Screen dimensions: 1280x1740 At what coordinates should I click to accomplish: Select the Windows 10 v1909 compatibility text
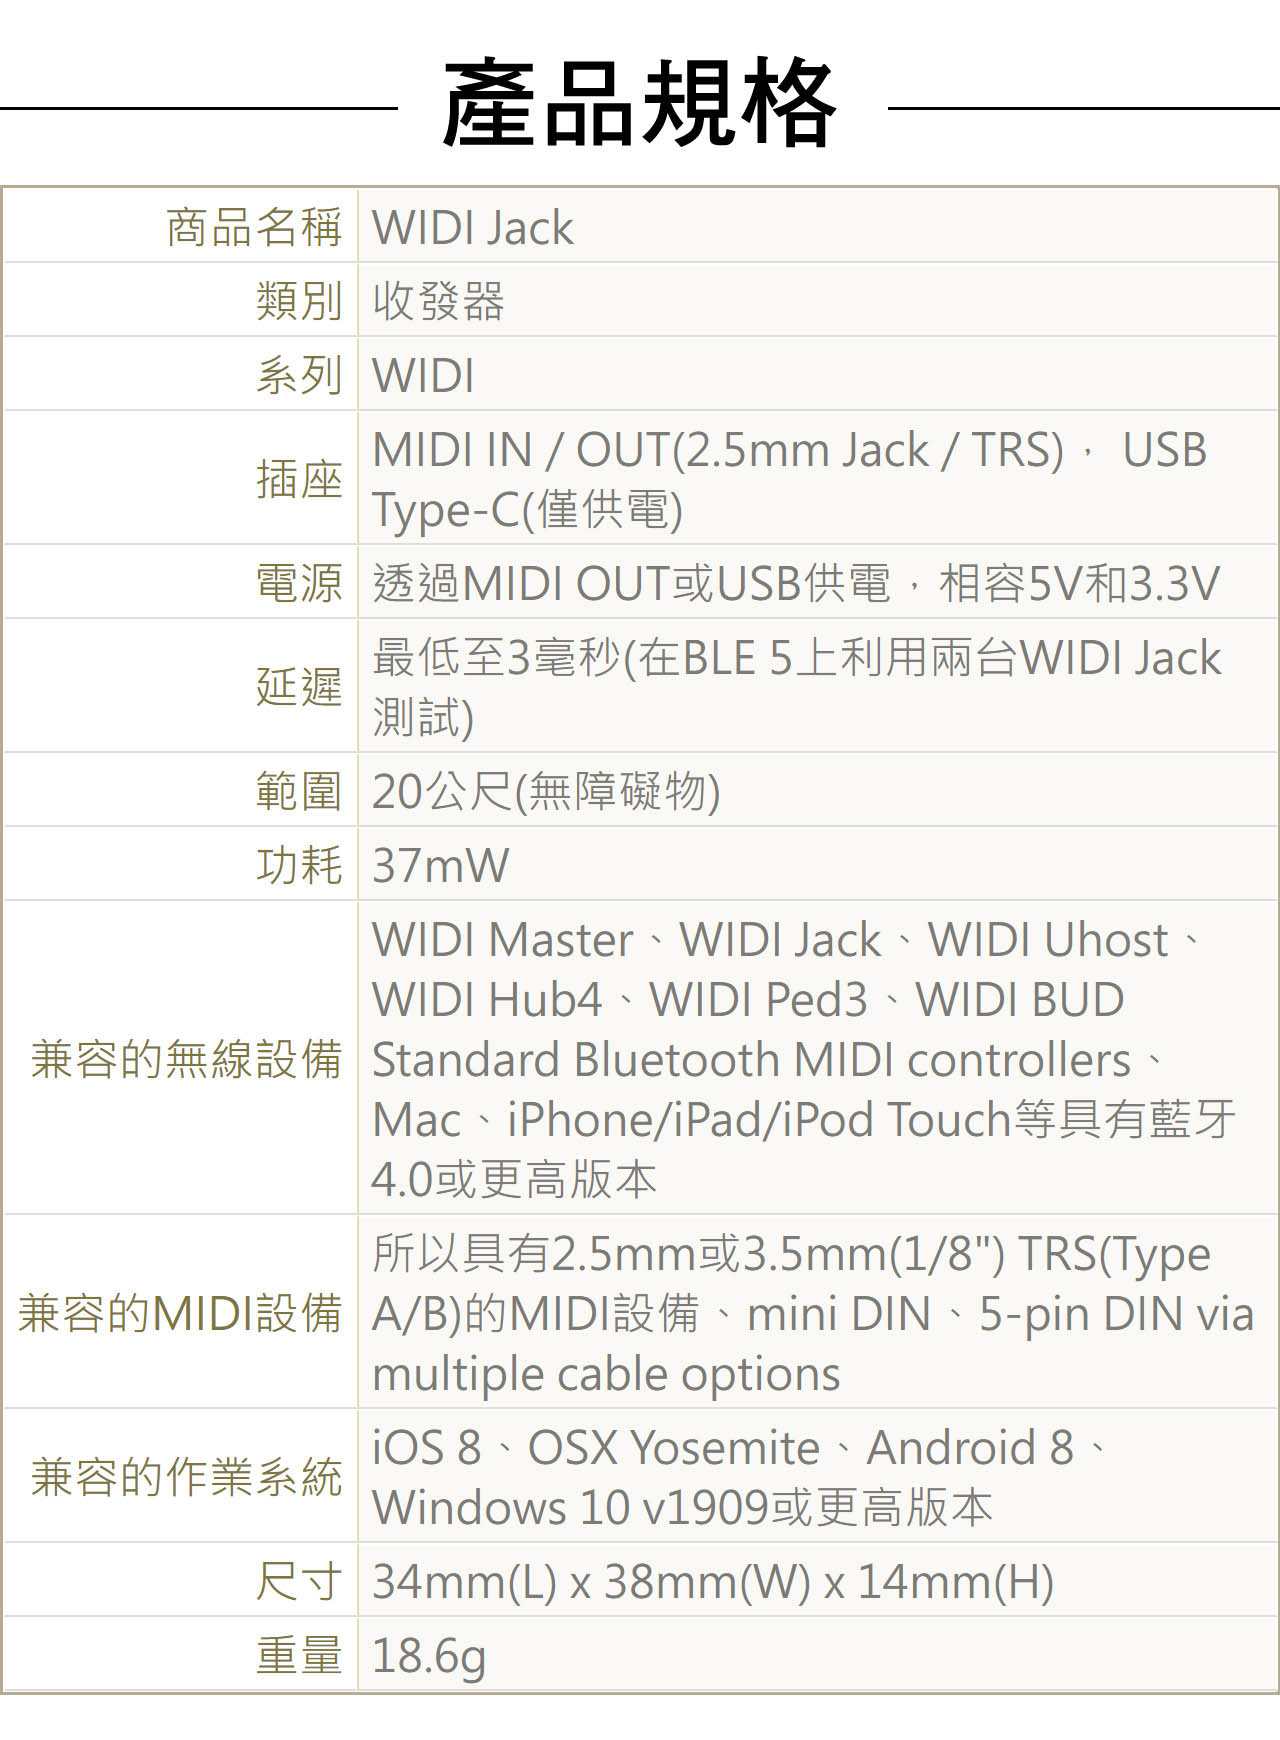click(x=571, y=1507)
